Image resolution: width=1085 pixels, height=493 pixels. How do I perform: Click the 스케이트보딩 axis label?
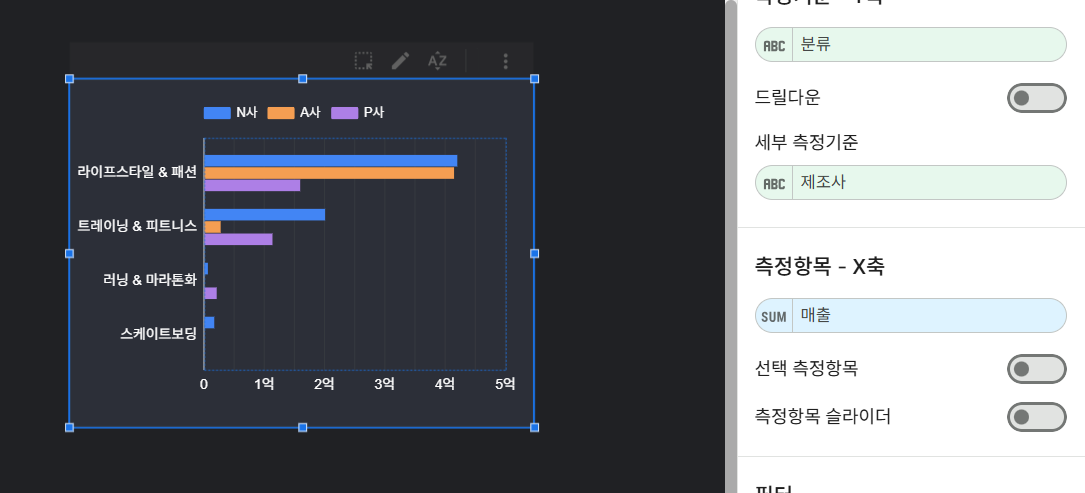(158, 334)
